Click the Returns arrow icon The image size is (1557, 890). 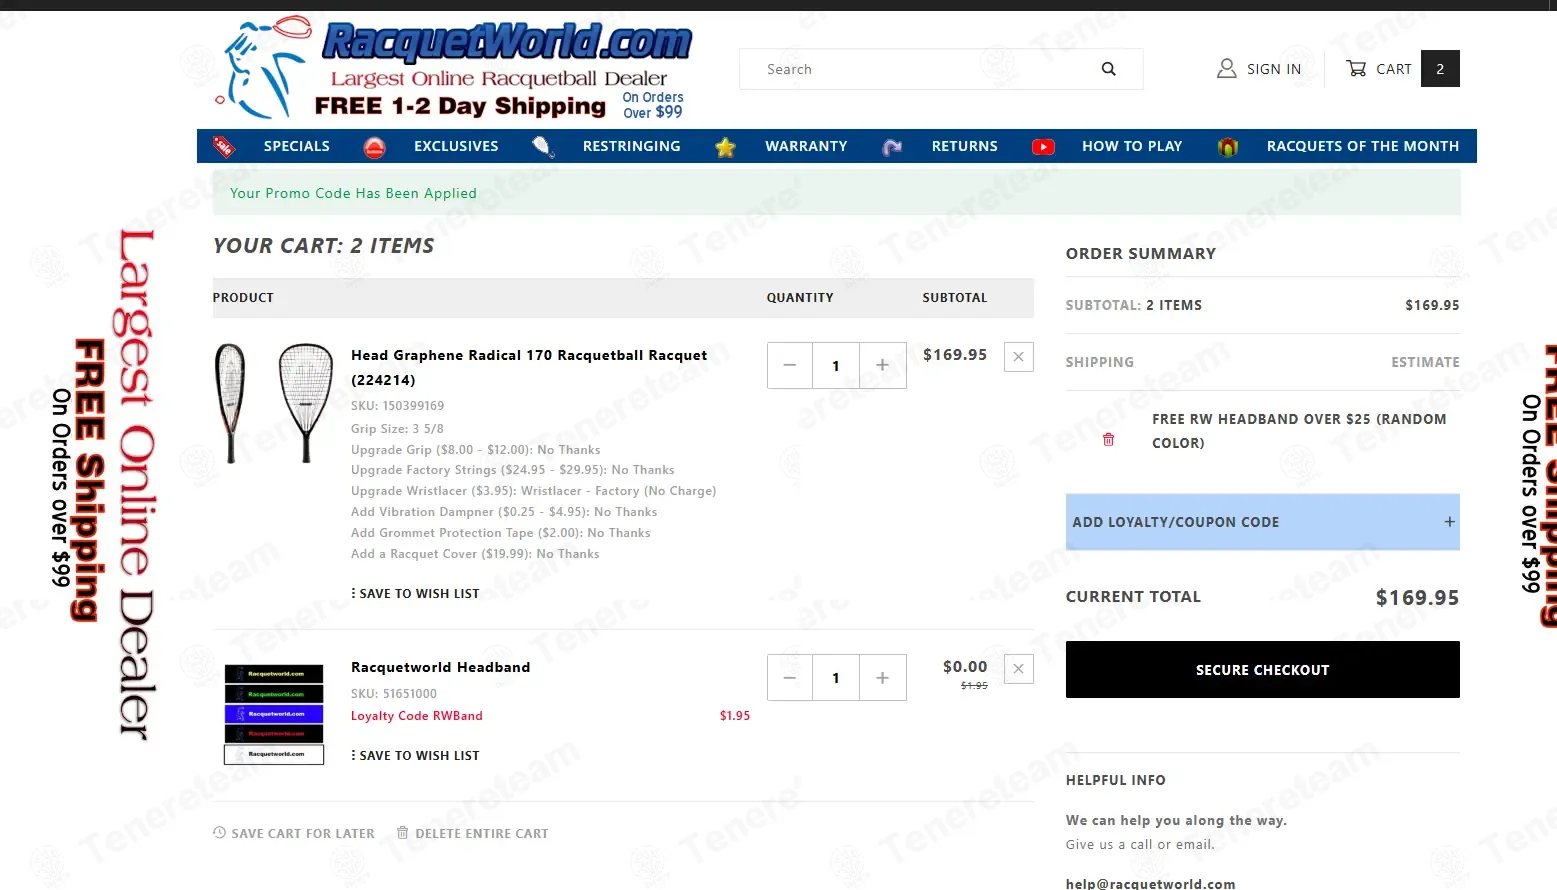click(892, 147)
